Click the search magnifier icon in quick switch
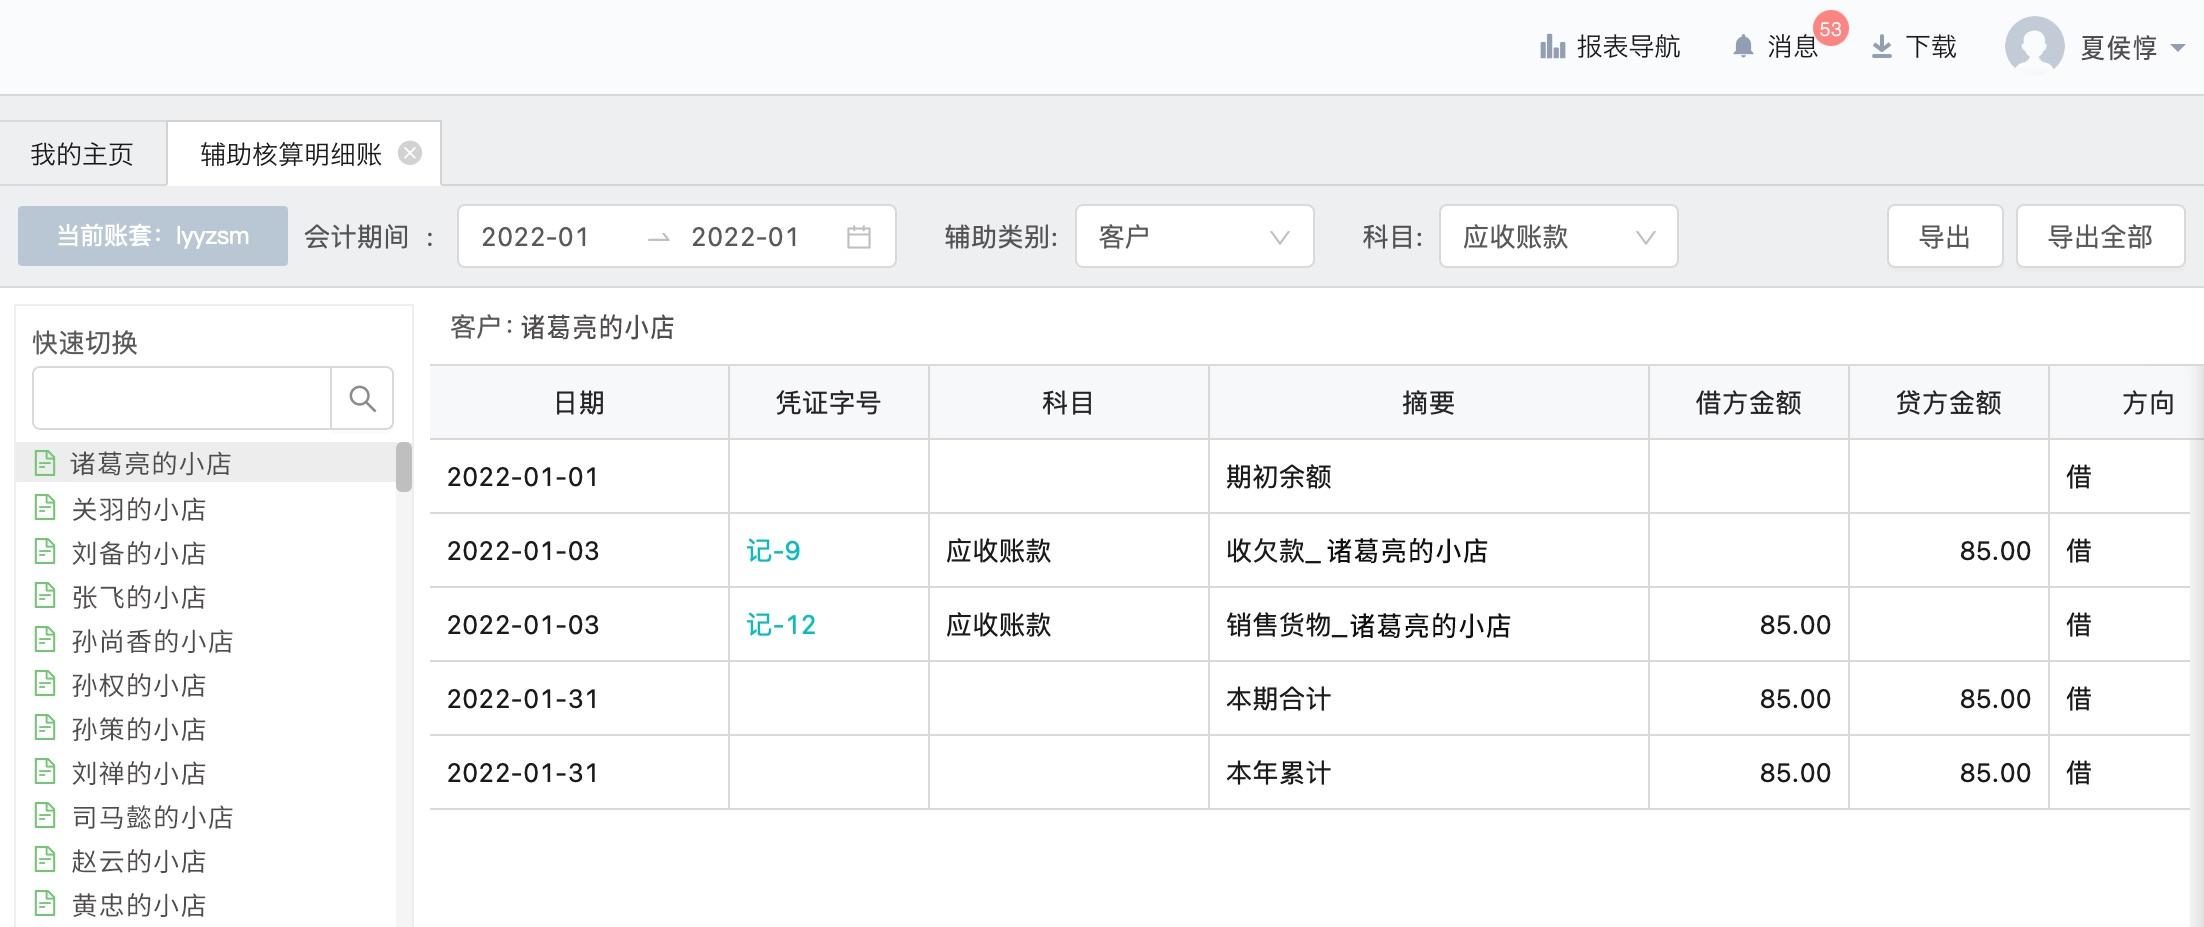 coord(362,399)
